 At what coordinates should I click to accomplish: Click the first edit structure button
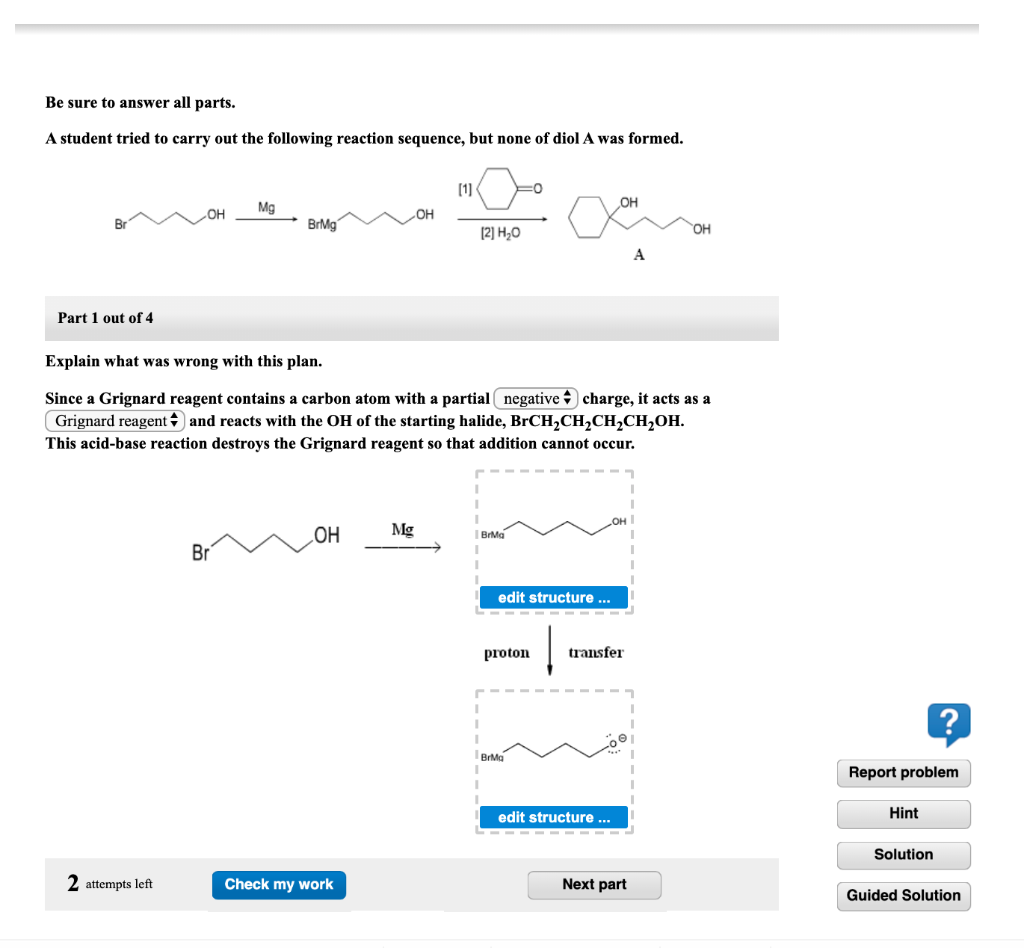click(x=553, y=597)
